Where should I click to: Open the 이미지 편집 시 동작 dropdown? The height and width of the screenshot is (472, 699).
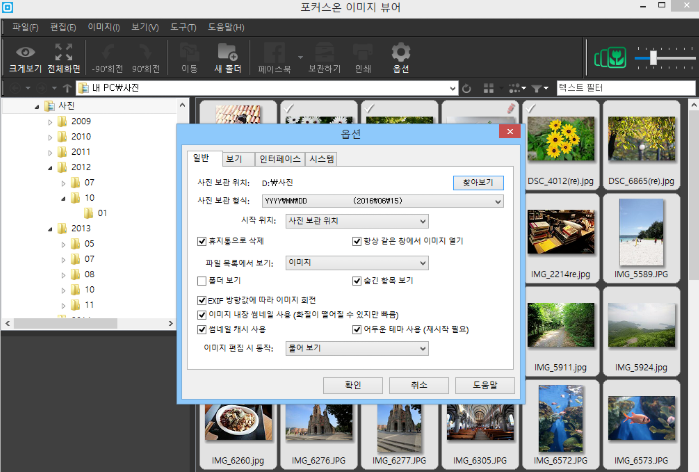coord(357,349)
